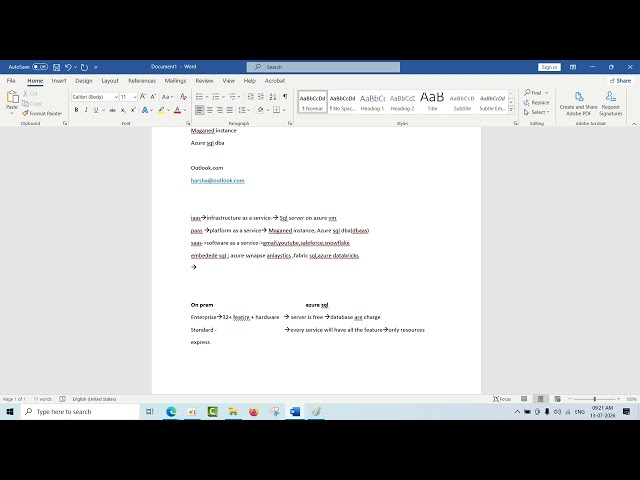The image size is (640, 480).
Task: Open line and paragraph spacing dropdown
Action: coord(244,110)
